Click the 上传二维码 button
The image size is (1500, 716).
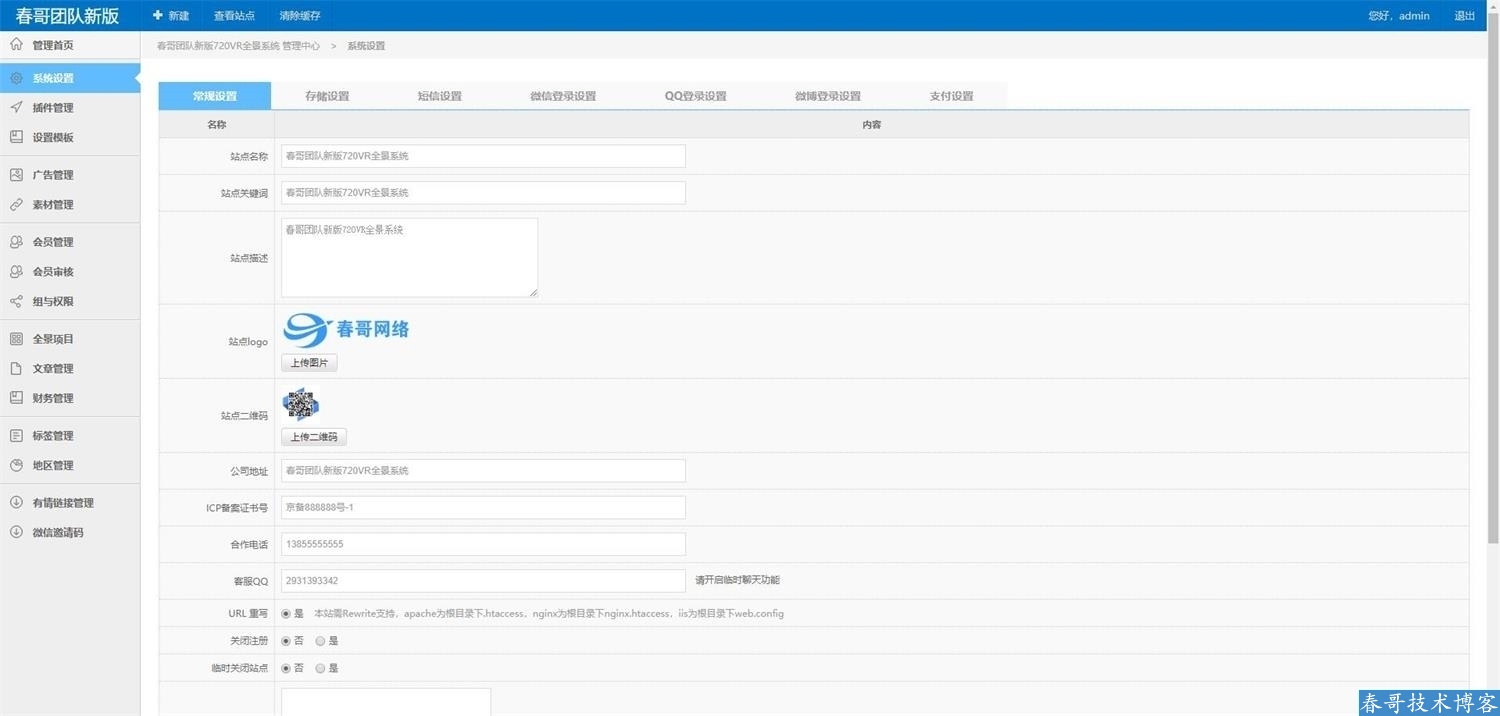point(314,437)
